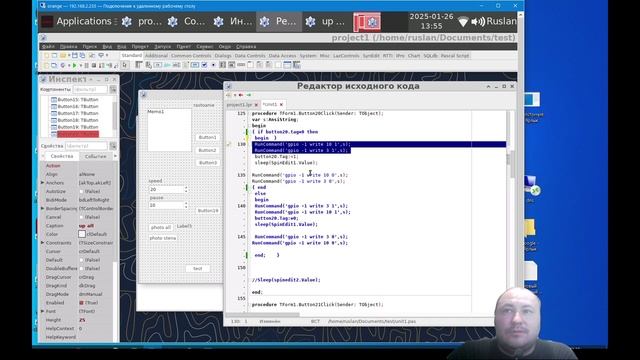The image size is (640, 360).
Task: Pick TMainMenu component from the palette
Action: (139, 65)
